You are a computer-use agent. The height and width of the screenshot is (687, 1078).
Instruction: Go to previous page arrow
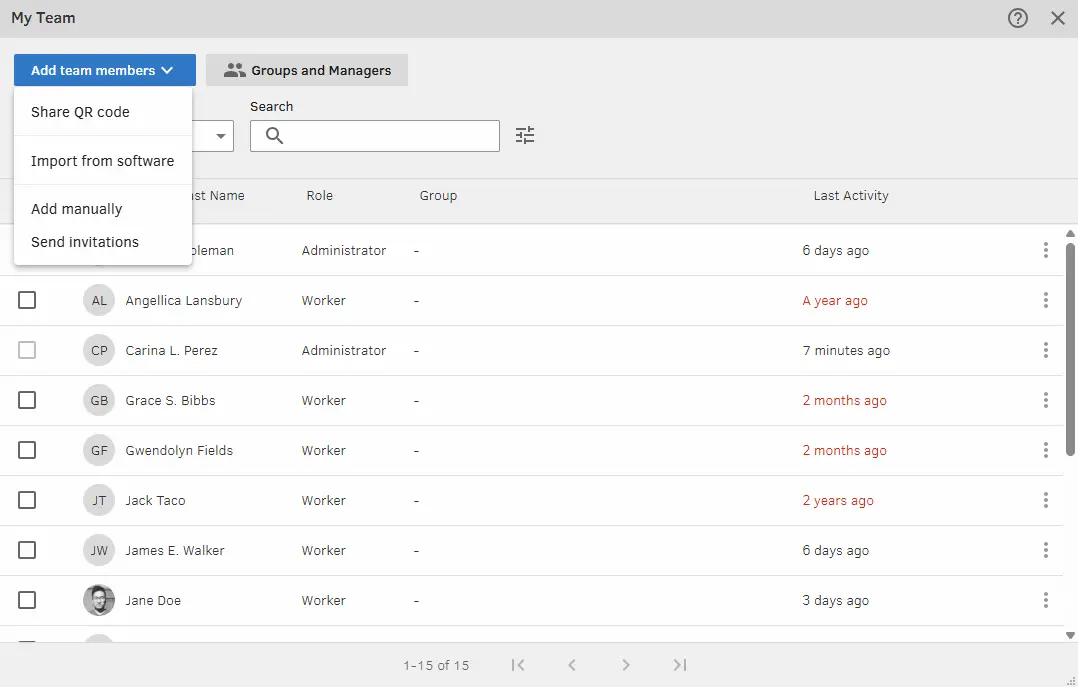click(572, 665)
